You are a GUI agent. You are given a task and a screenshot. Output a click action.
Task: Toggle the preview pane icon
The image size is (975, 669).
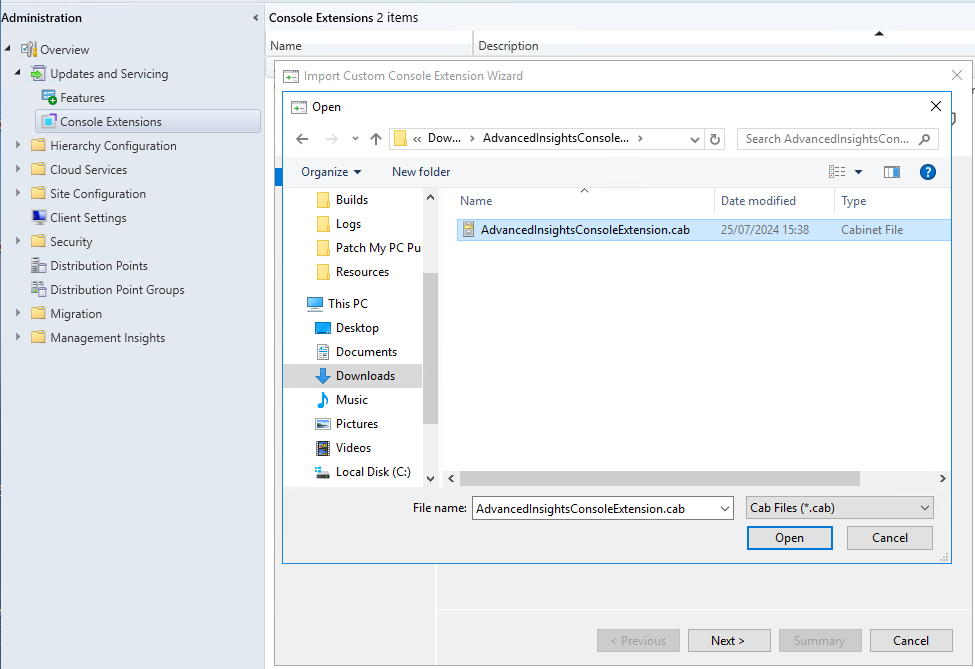892,172
